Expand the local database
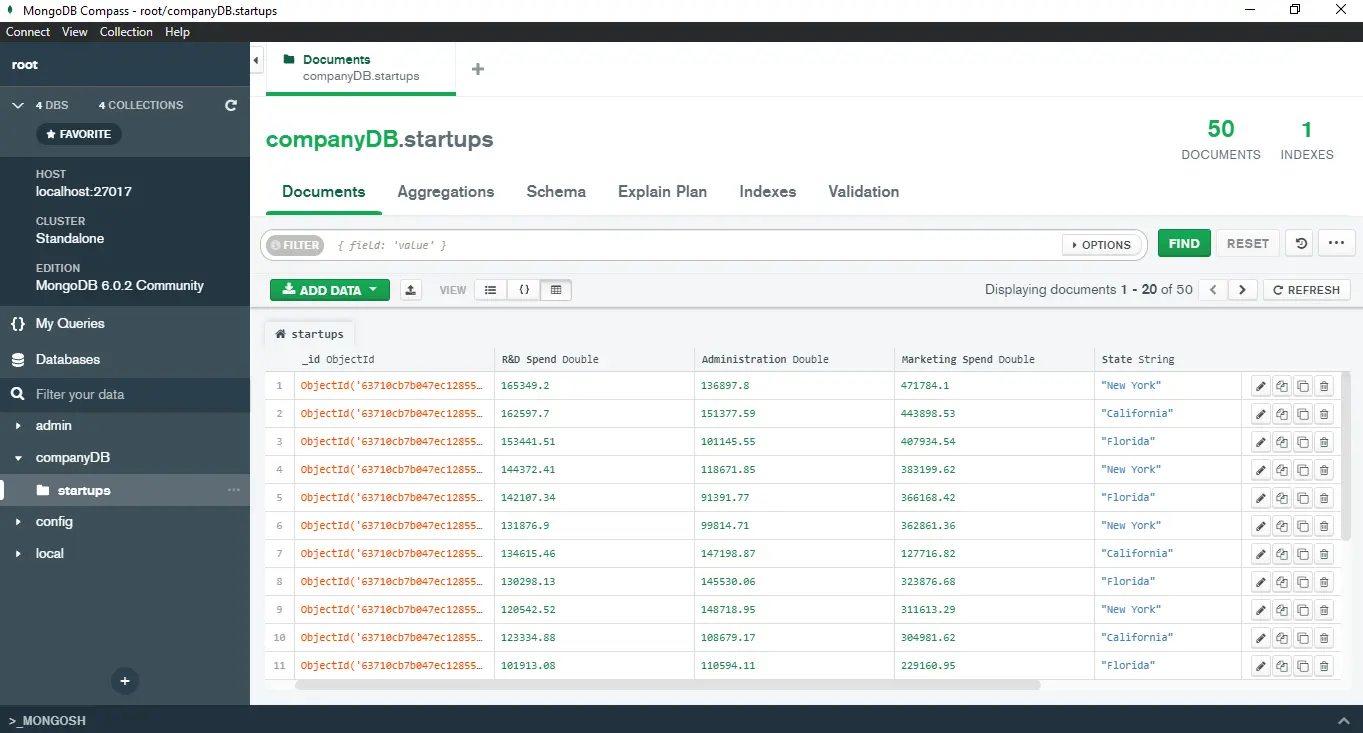The width and height of the screenshot is (1363, 733). 18,554
